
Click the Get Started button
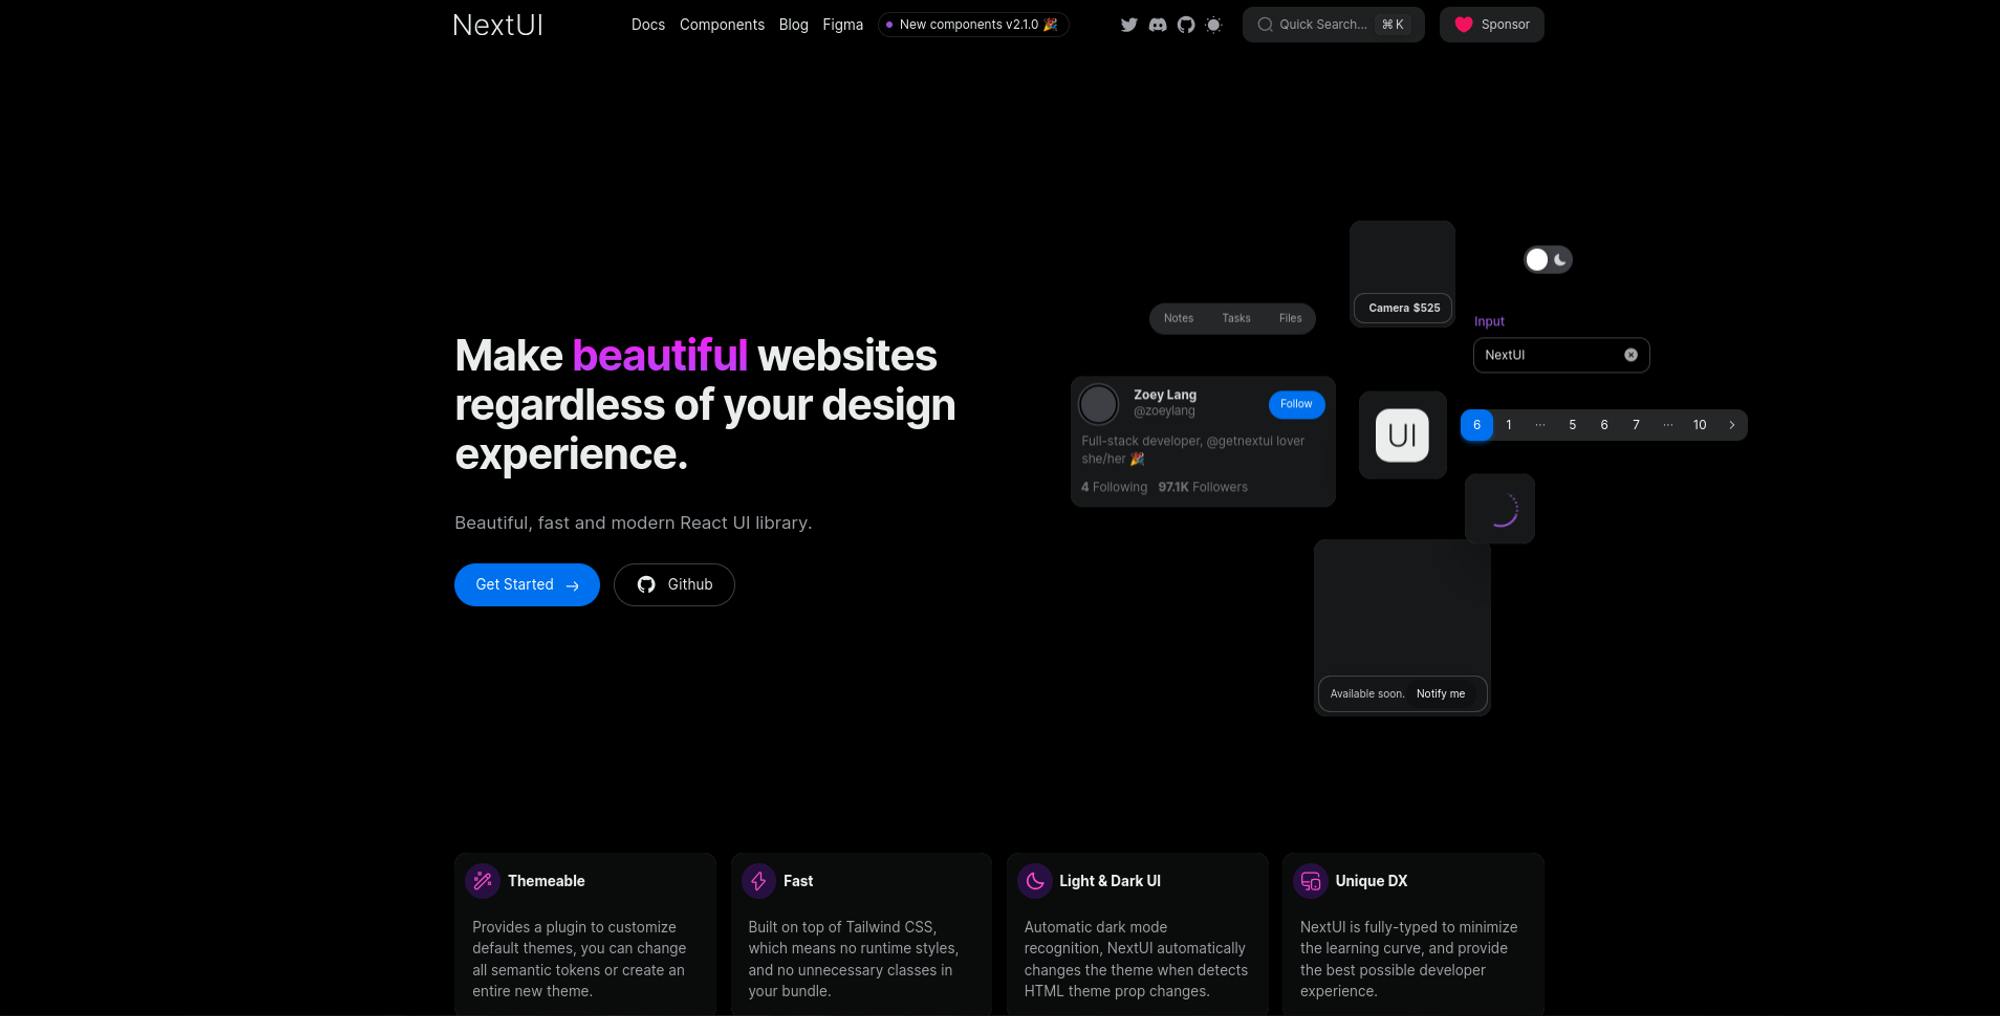[527, 585]
